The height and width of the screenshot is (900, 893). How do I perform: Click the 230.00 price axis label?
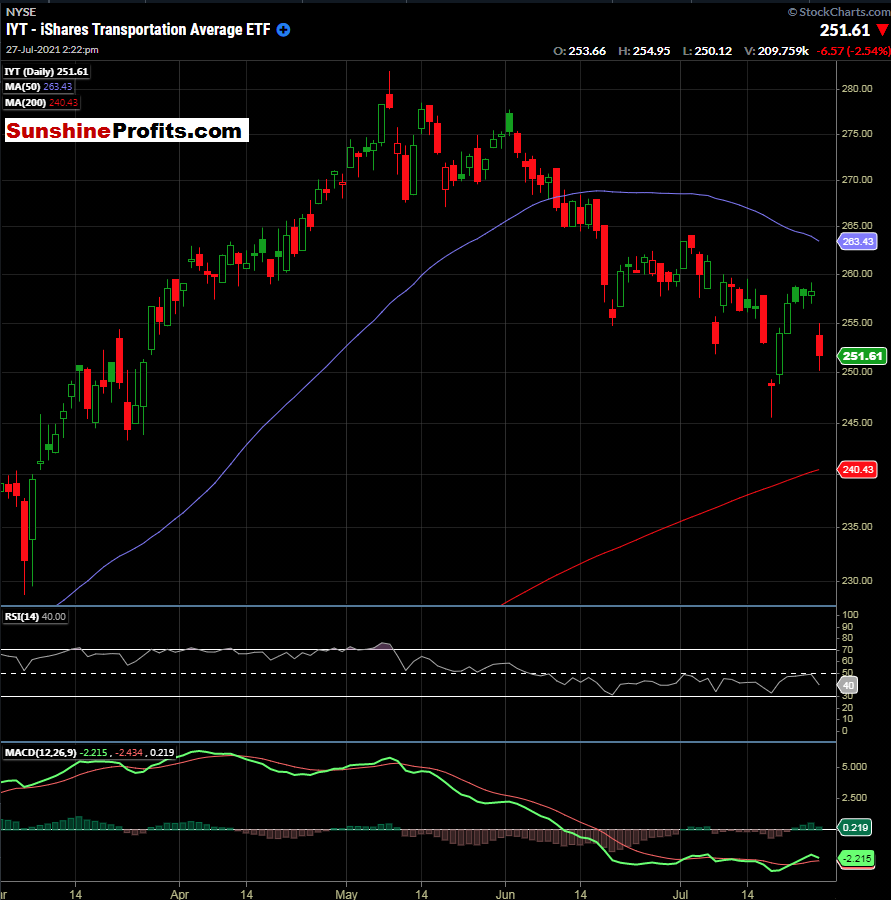coord(857,580)
